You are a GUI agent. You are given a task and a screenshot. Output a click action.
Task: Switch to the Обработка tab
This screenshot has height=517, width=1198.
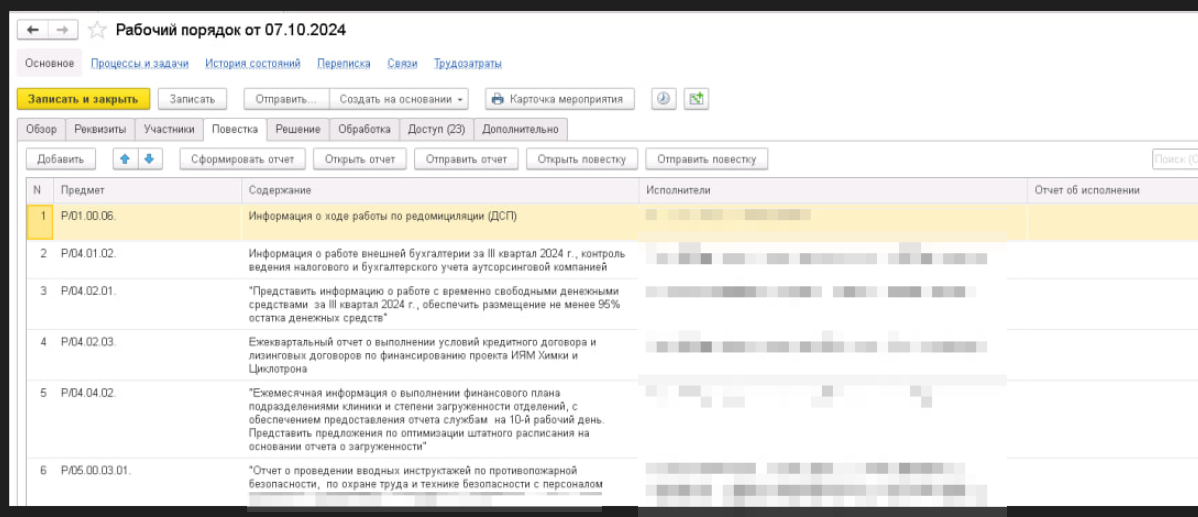click(x=364, y=130)
